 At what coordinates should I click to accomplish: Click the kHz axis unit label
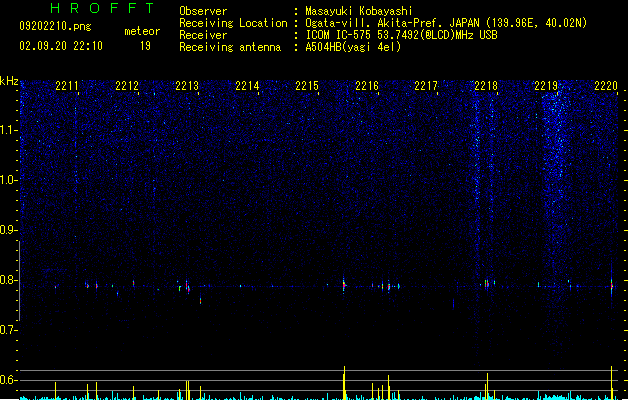point(9,81)
